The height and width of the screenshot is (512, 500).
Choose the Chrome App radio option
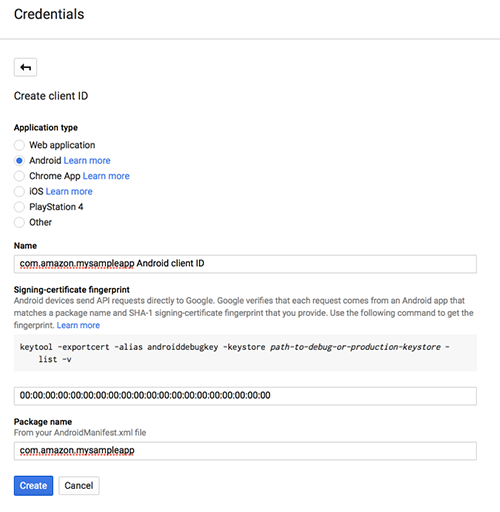[19, 176]
